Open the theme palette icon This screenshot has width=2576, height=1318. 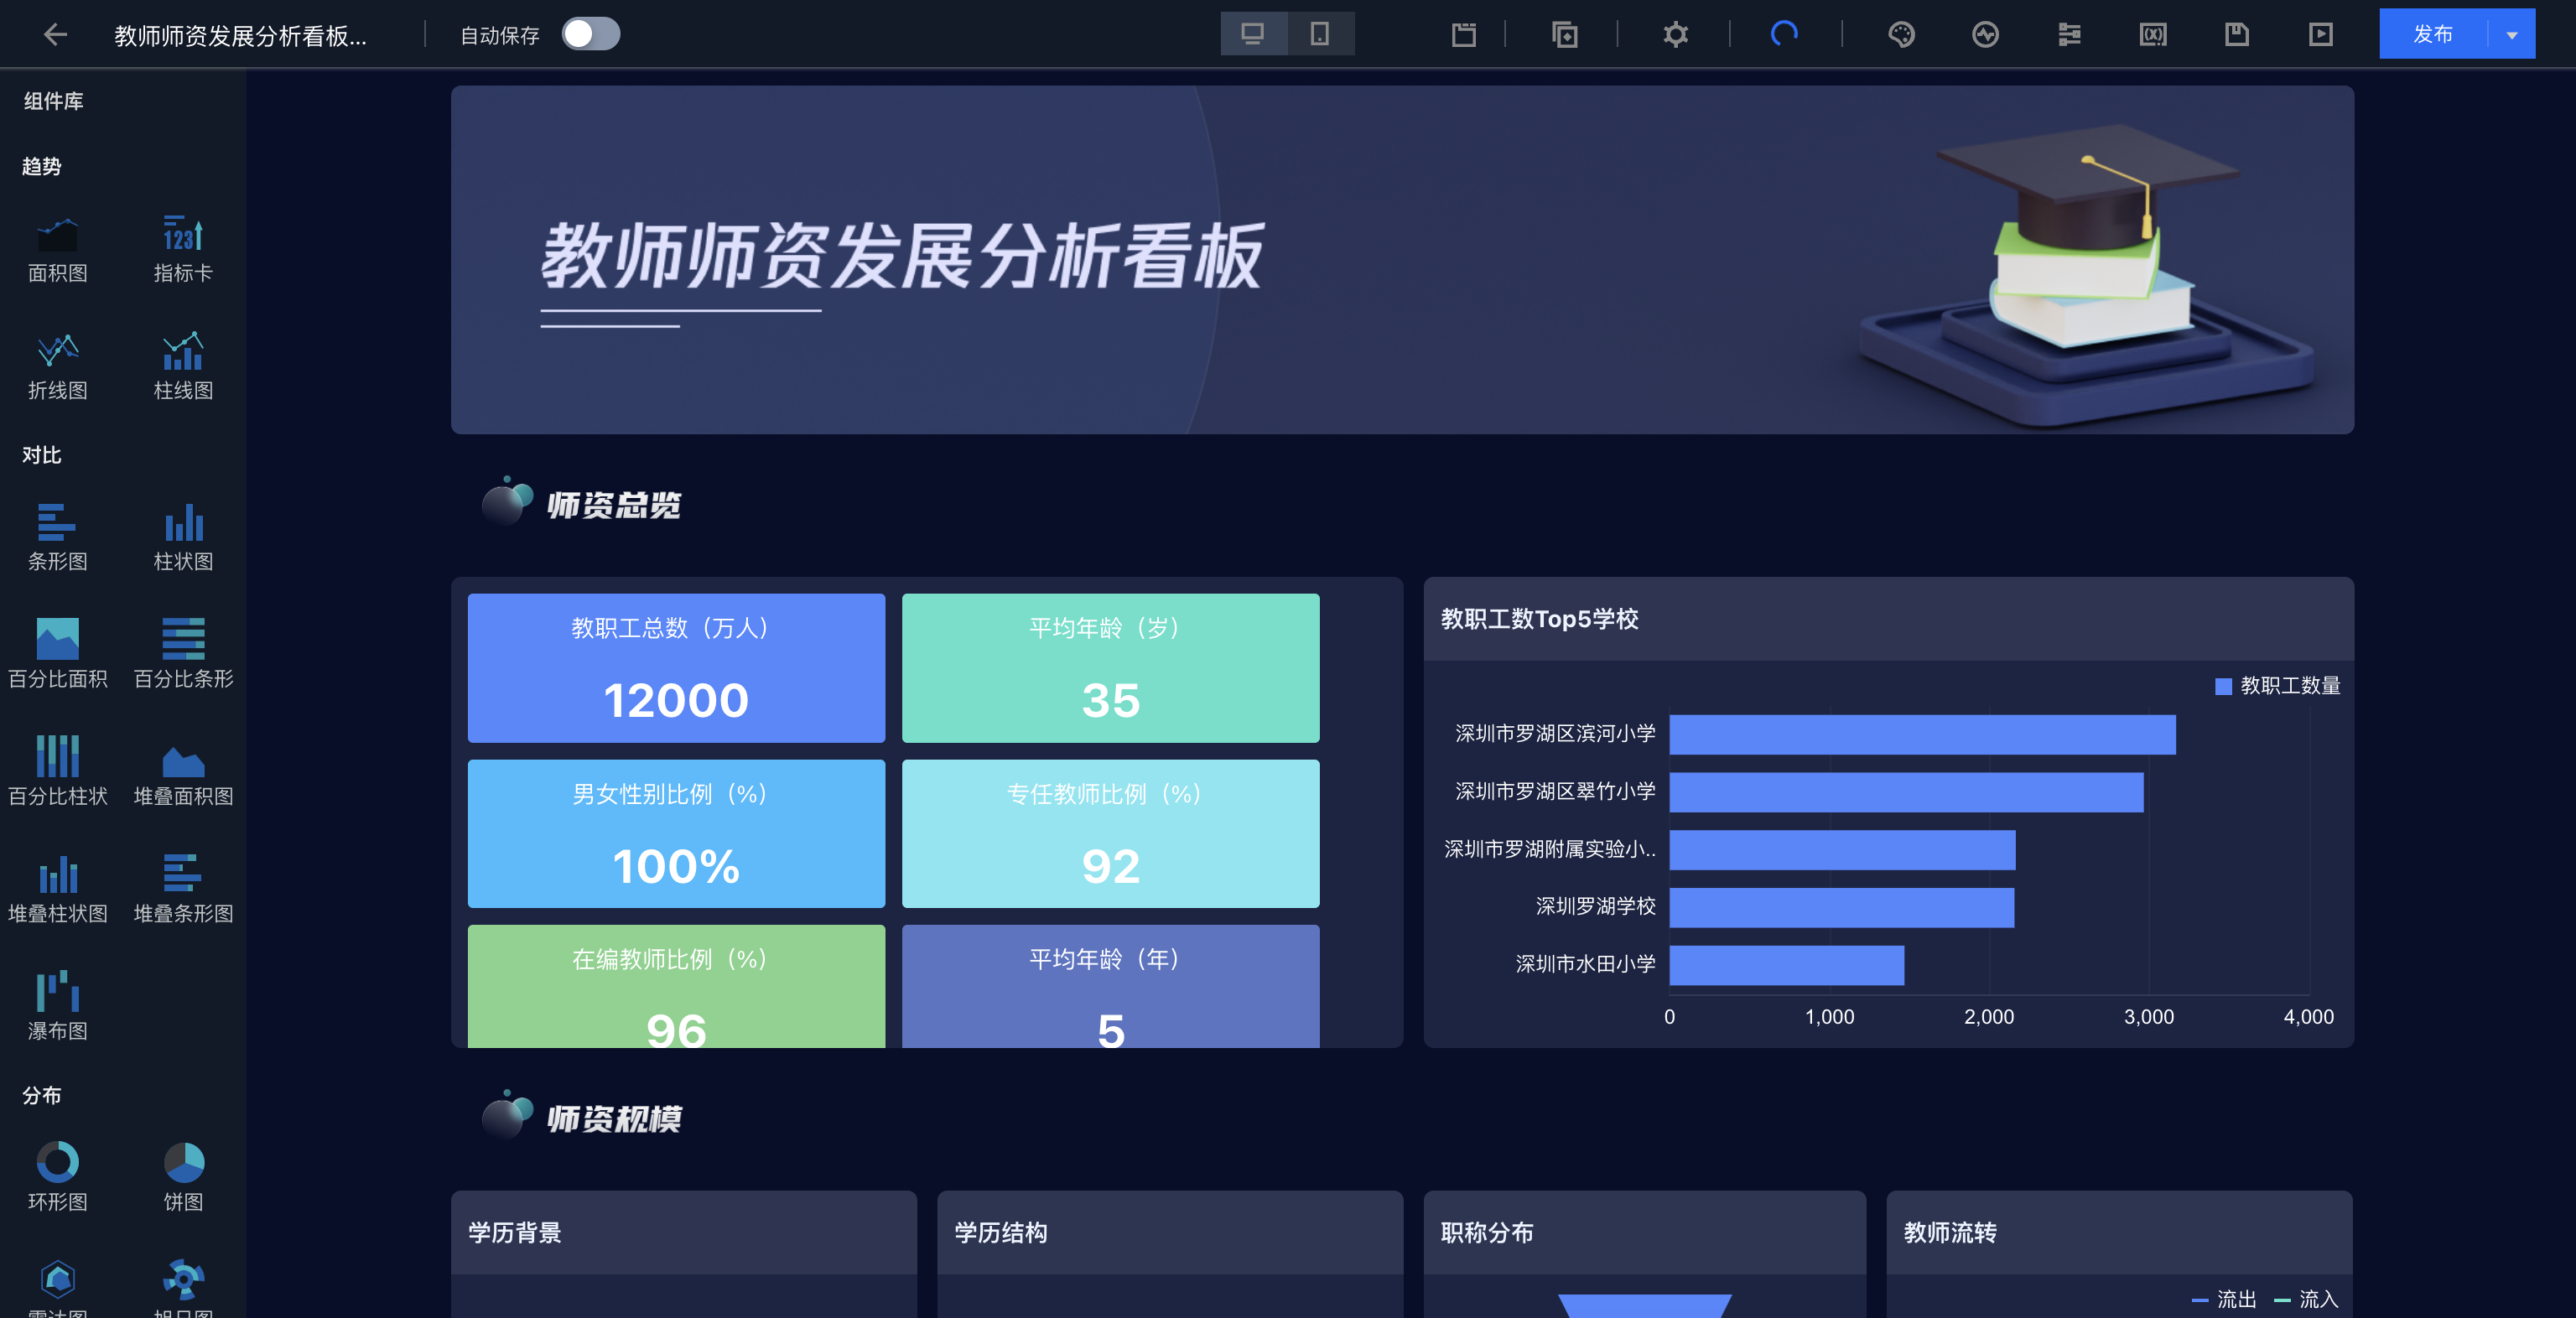click(x=1901, y=35)
